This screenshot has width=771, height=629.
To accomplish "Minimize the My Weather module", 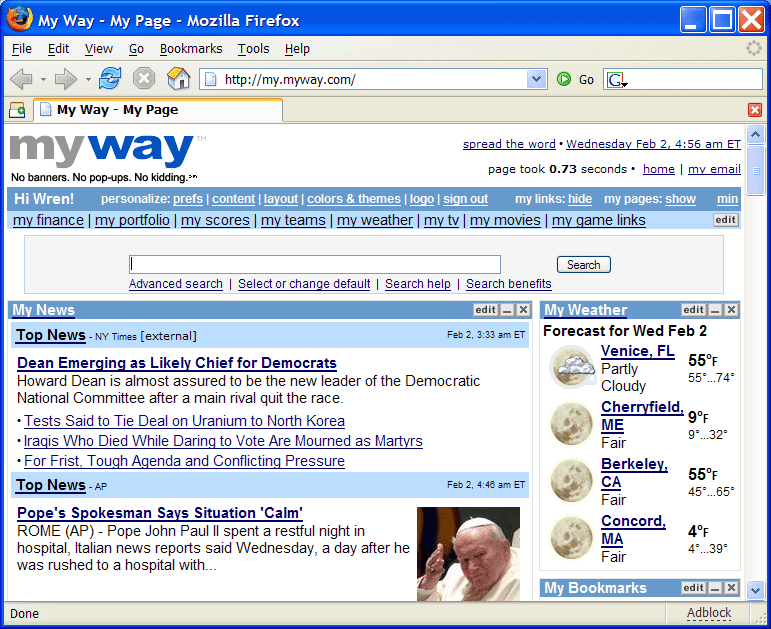I will (715, 310).
